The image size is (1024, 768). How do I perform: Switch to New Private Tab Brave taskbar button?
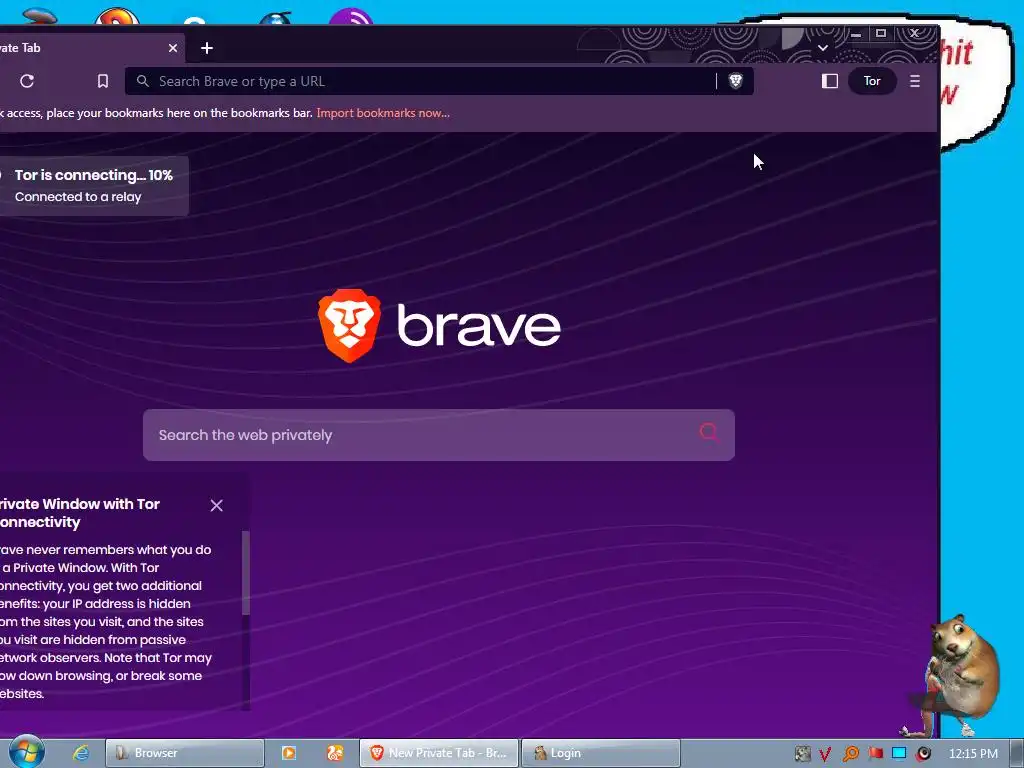439,753
